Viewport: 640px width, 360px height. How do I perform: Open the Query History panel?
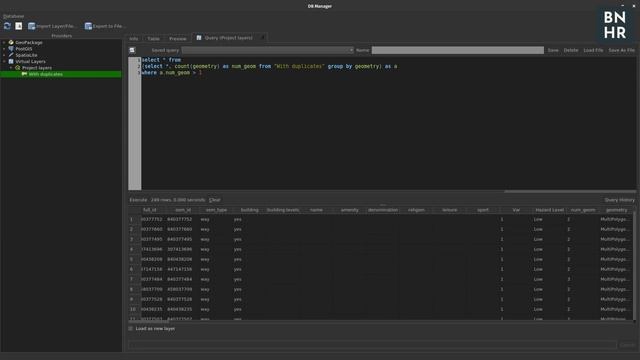click(620, 200)
